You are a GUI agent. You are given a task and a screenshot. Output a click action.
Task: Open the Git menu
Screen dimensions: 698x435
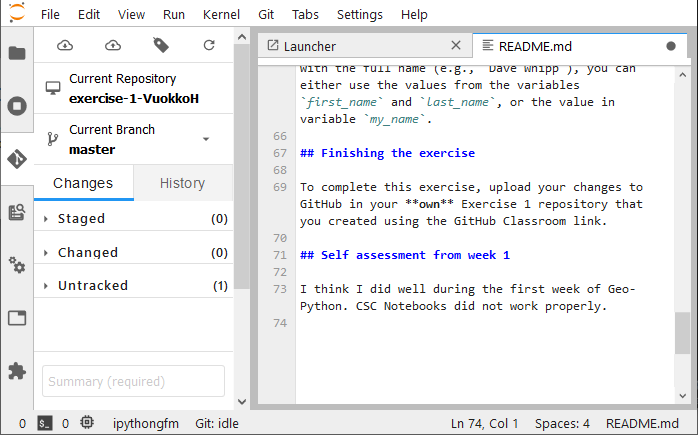click(266, 15)
